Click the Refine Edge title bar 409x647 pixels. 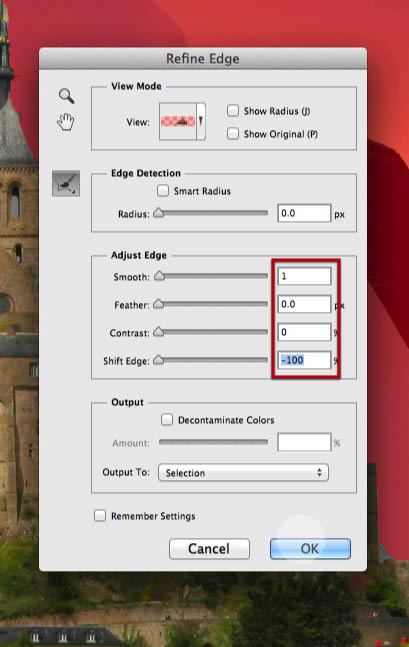[x=203, y=59]
